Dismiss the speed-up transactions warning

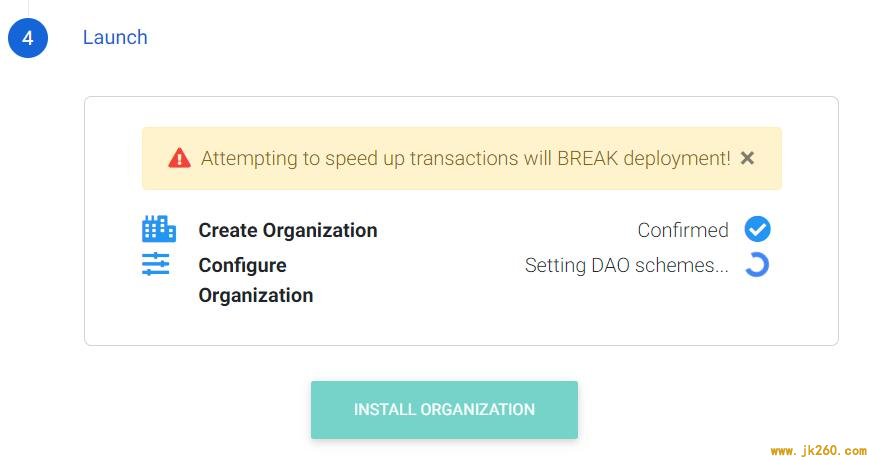(747, 158)
